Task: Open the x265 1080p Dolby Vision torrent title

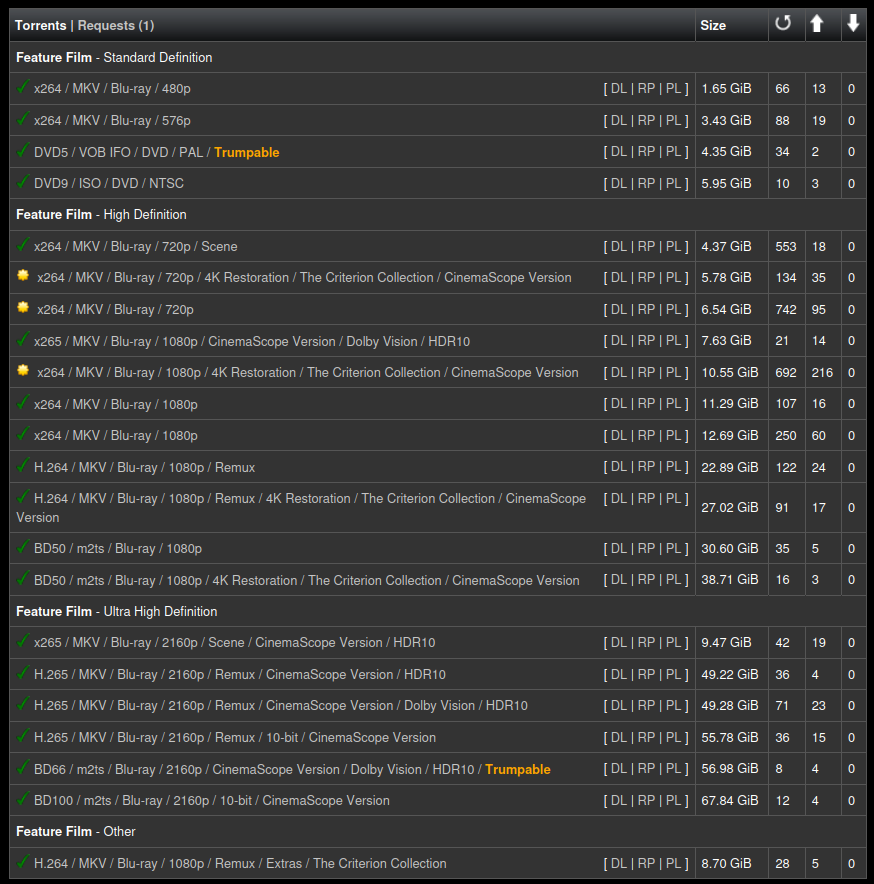Action: click(251, 341)
